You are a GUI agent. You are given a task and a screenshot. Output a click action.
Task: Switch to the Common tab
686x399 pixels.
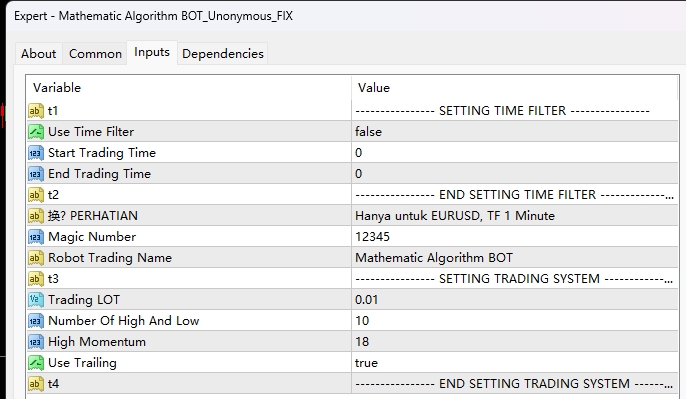(95, 54)
